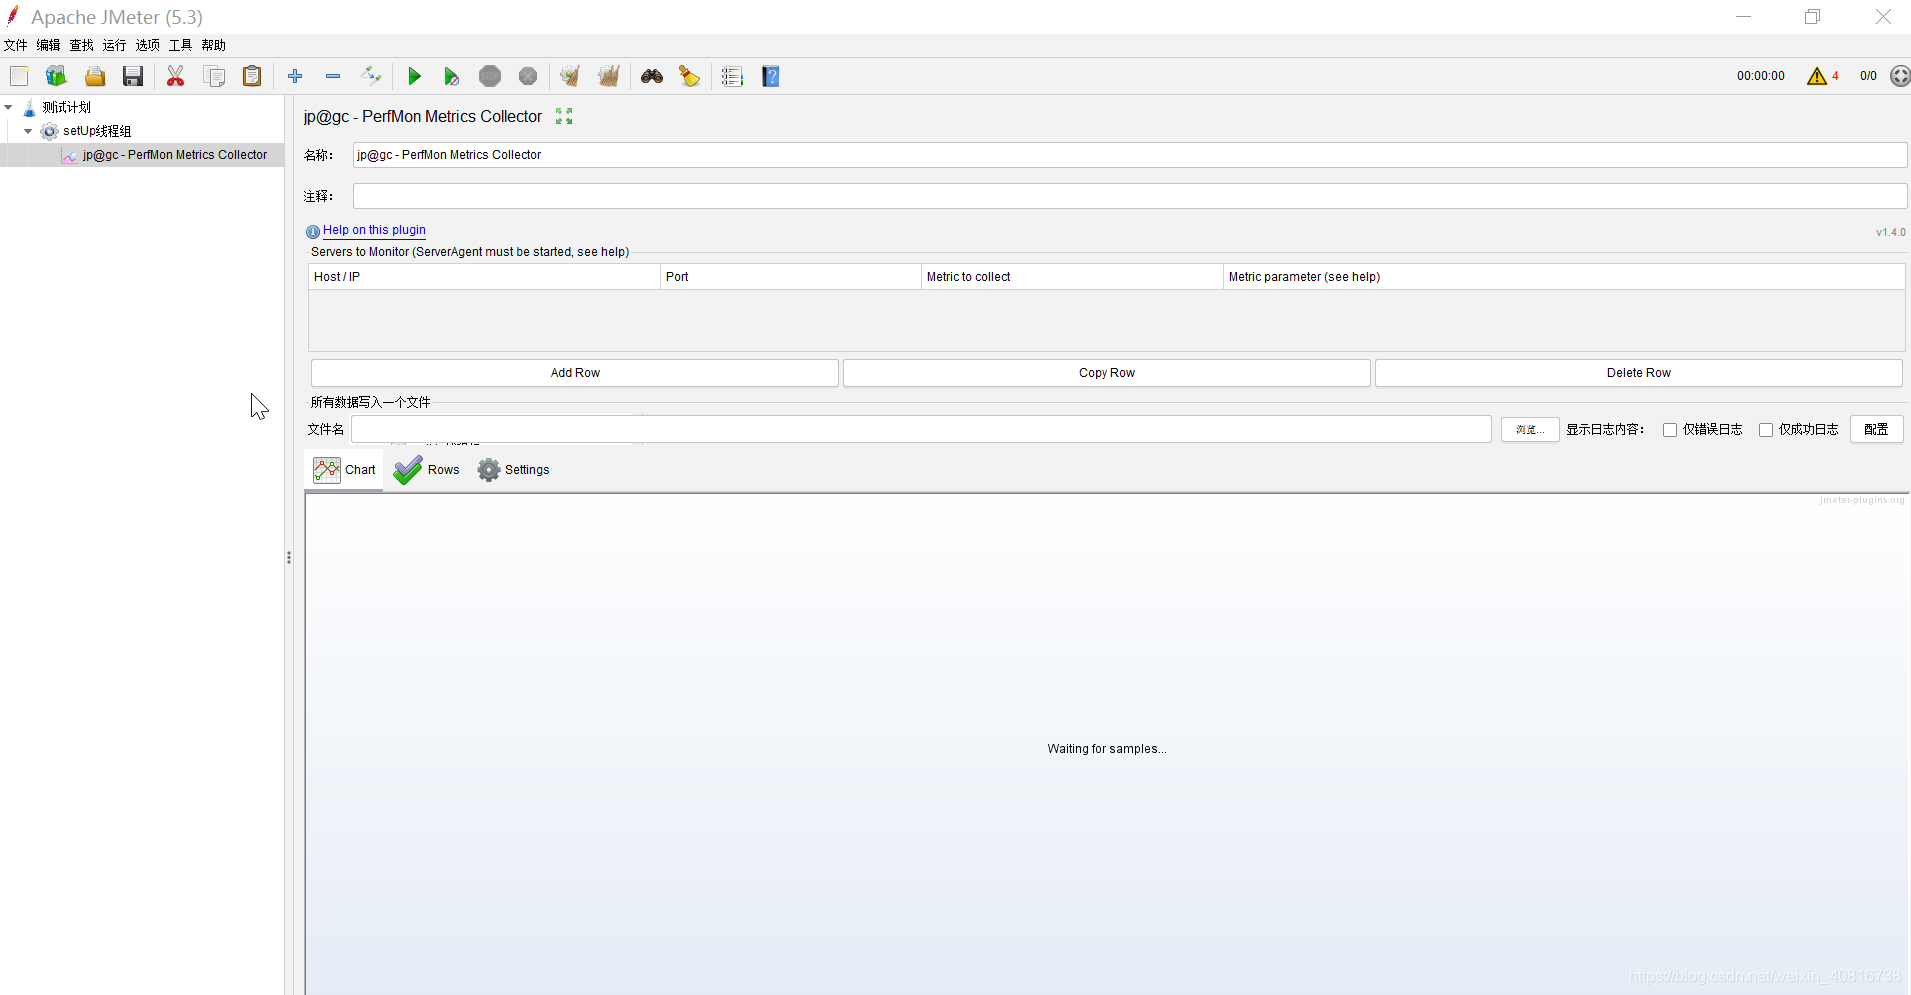The height and width of the screenshot is (995, 1911).
Task: Enable the 仅成功日志 checkbox
Action: (1766, 430)
